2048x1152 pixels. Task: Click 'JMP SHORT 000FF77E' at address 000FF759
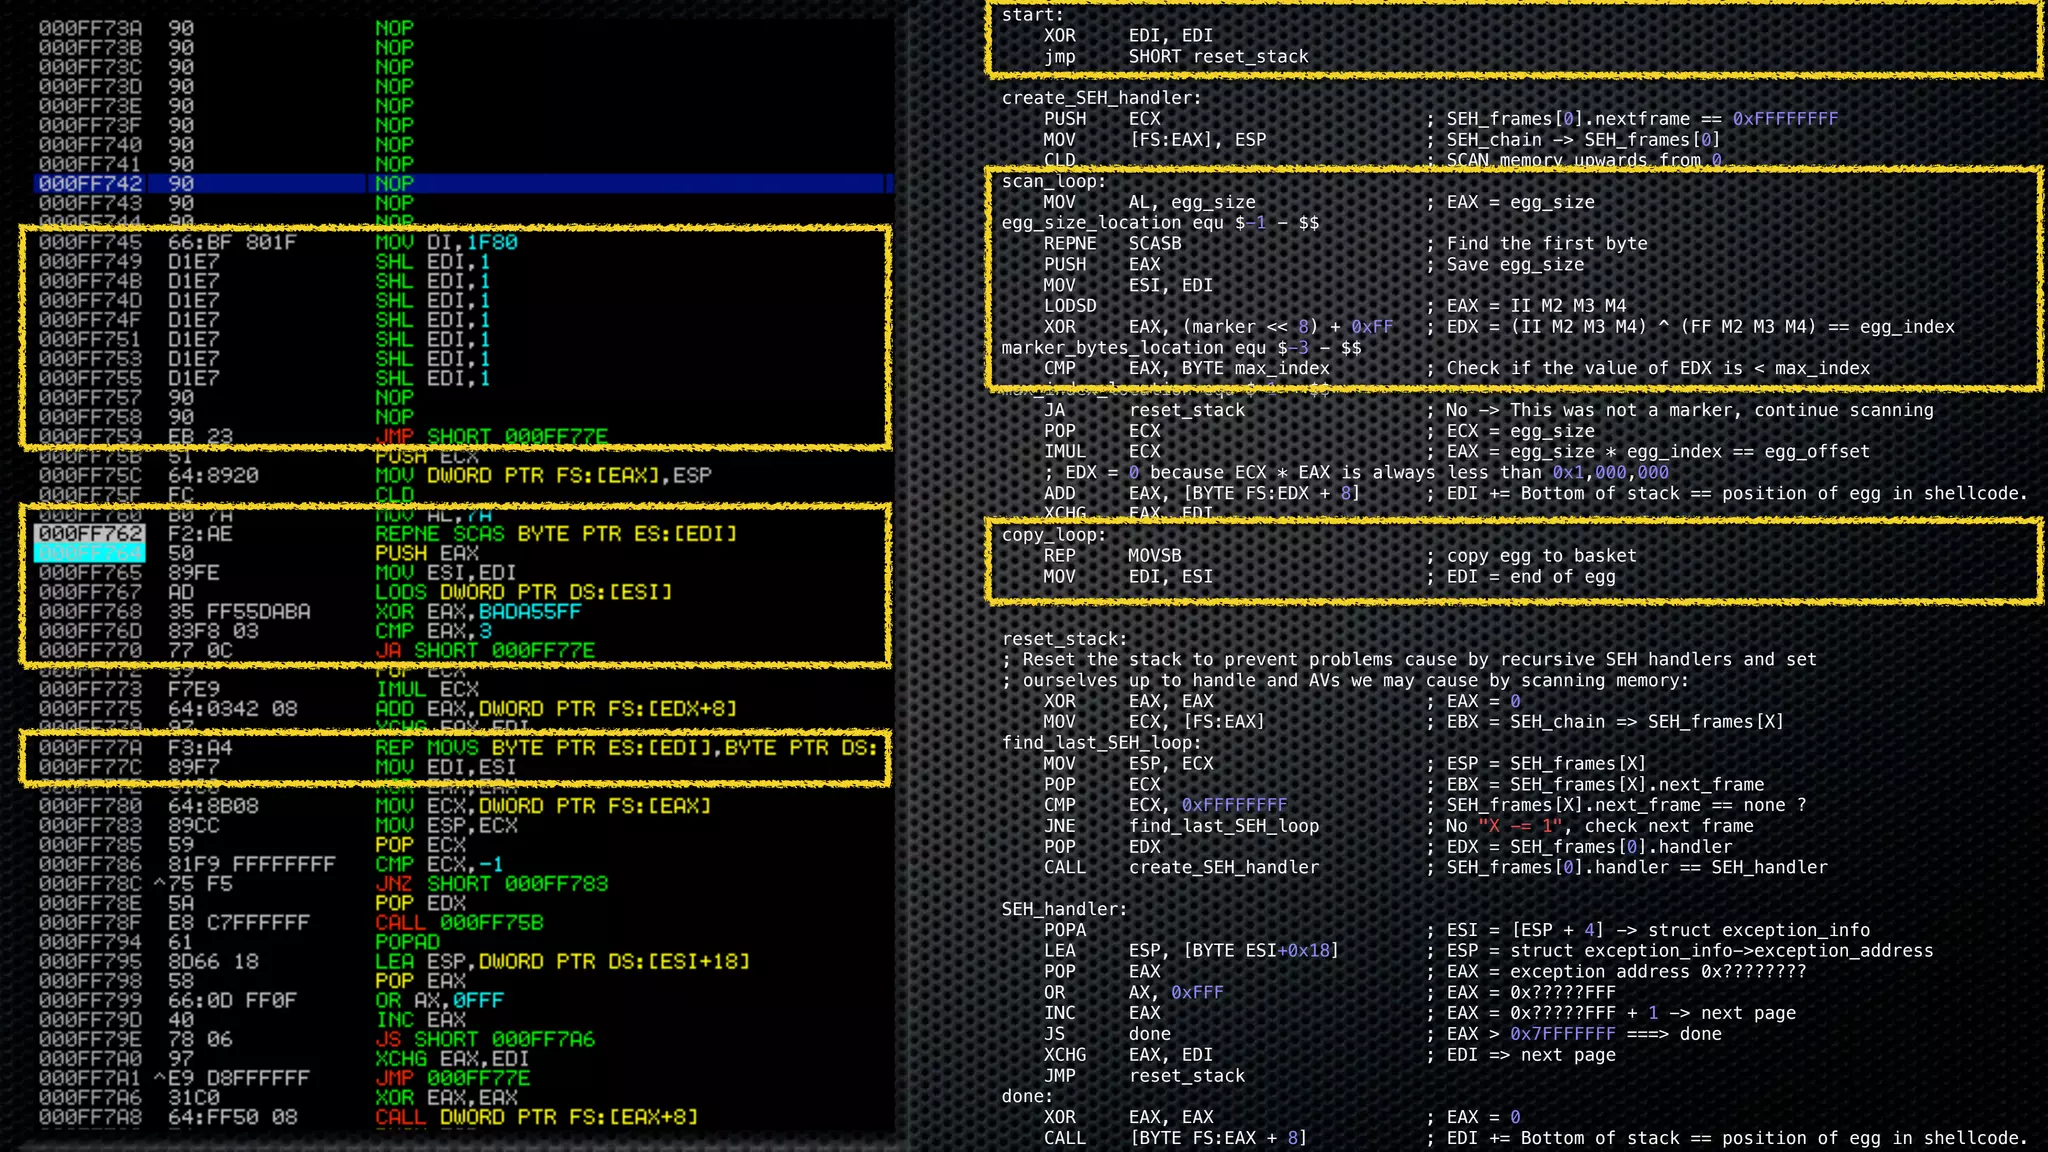[492, 437]
